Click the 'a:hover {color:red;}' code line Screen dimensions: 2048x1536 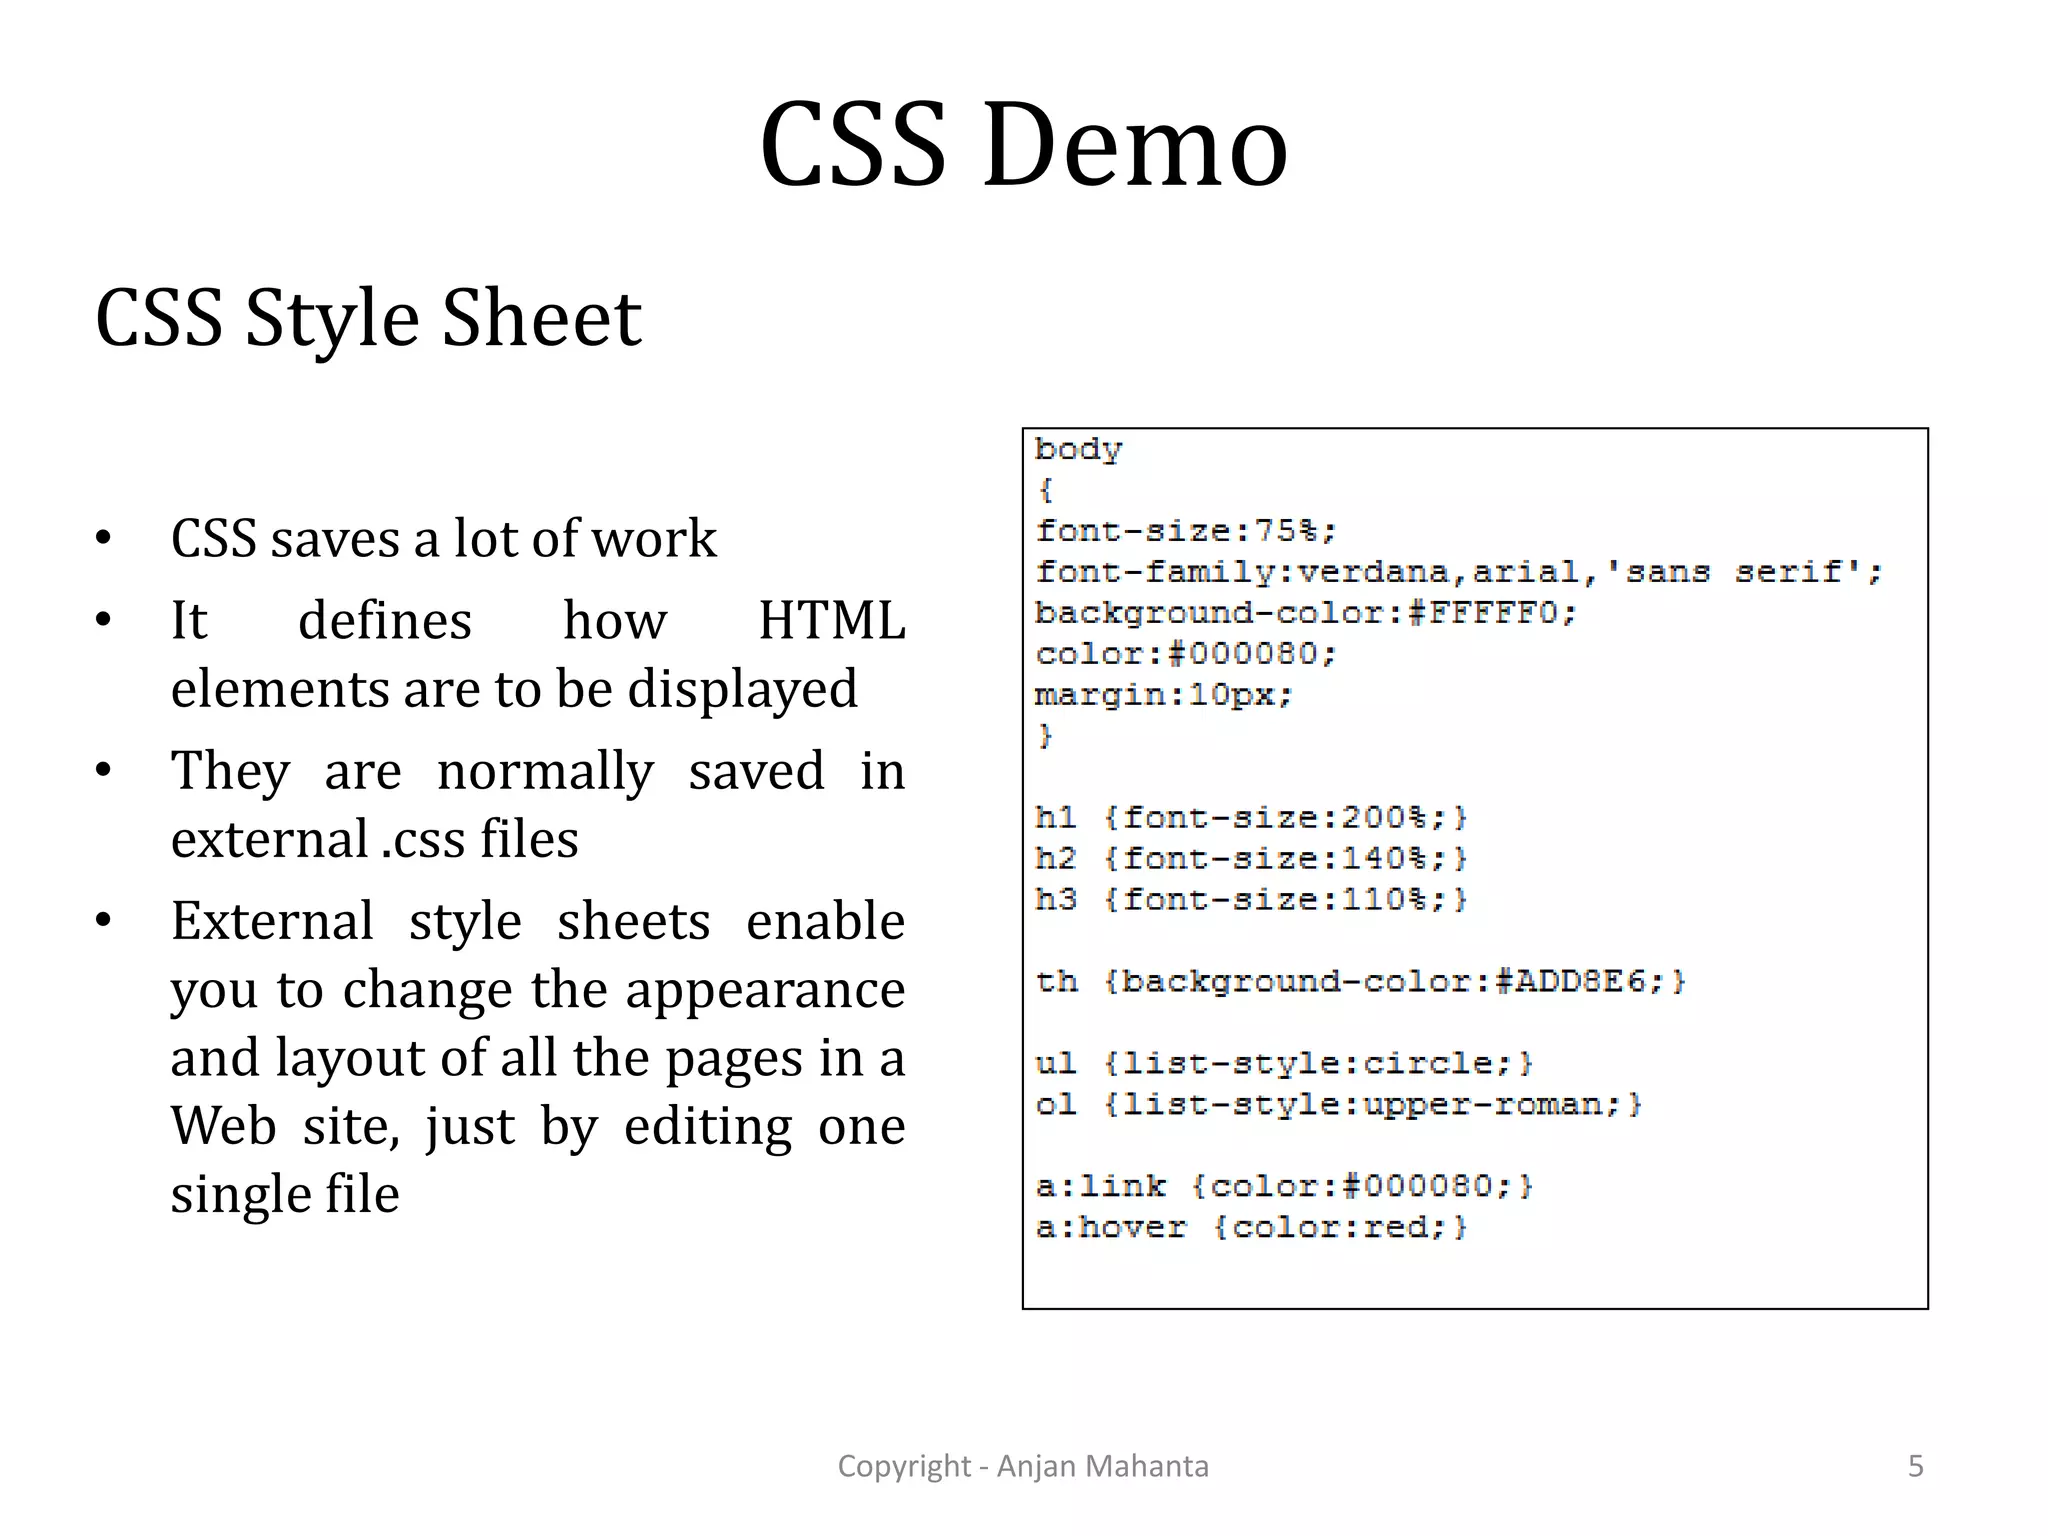click(1251, 1228)
